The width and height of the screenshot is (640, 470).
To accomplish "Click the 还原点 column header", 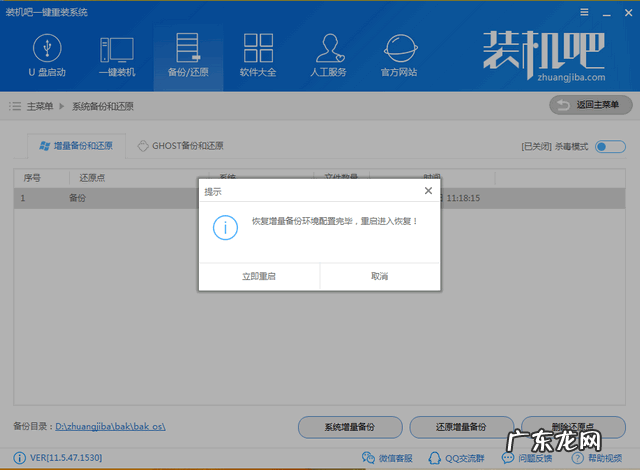I will click(92, 178).
